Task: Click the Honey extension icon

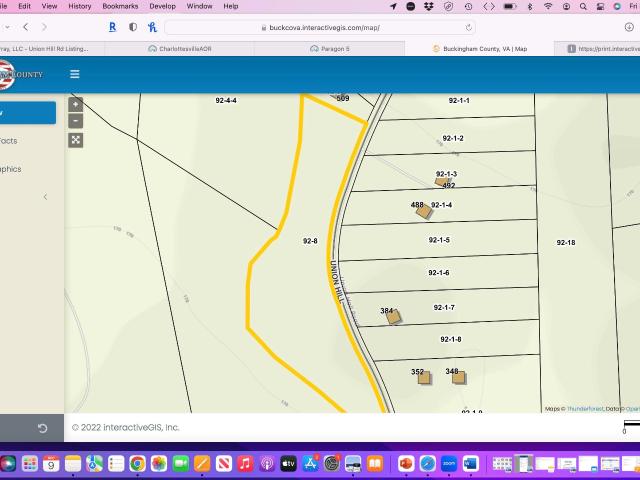Action: click(x=153, y=27)
